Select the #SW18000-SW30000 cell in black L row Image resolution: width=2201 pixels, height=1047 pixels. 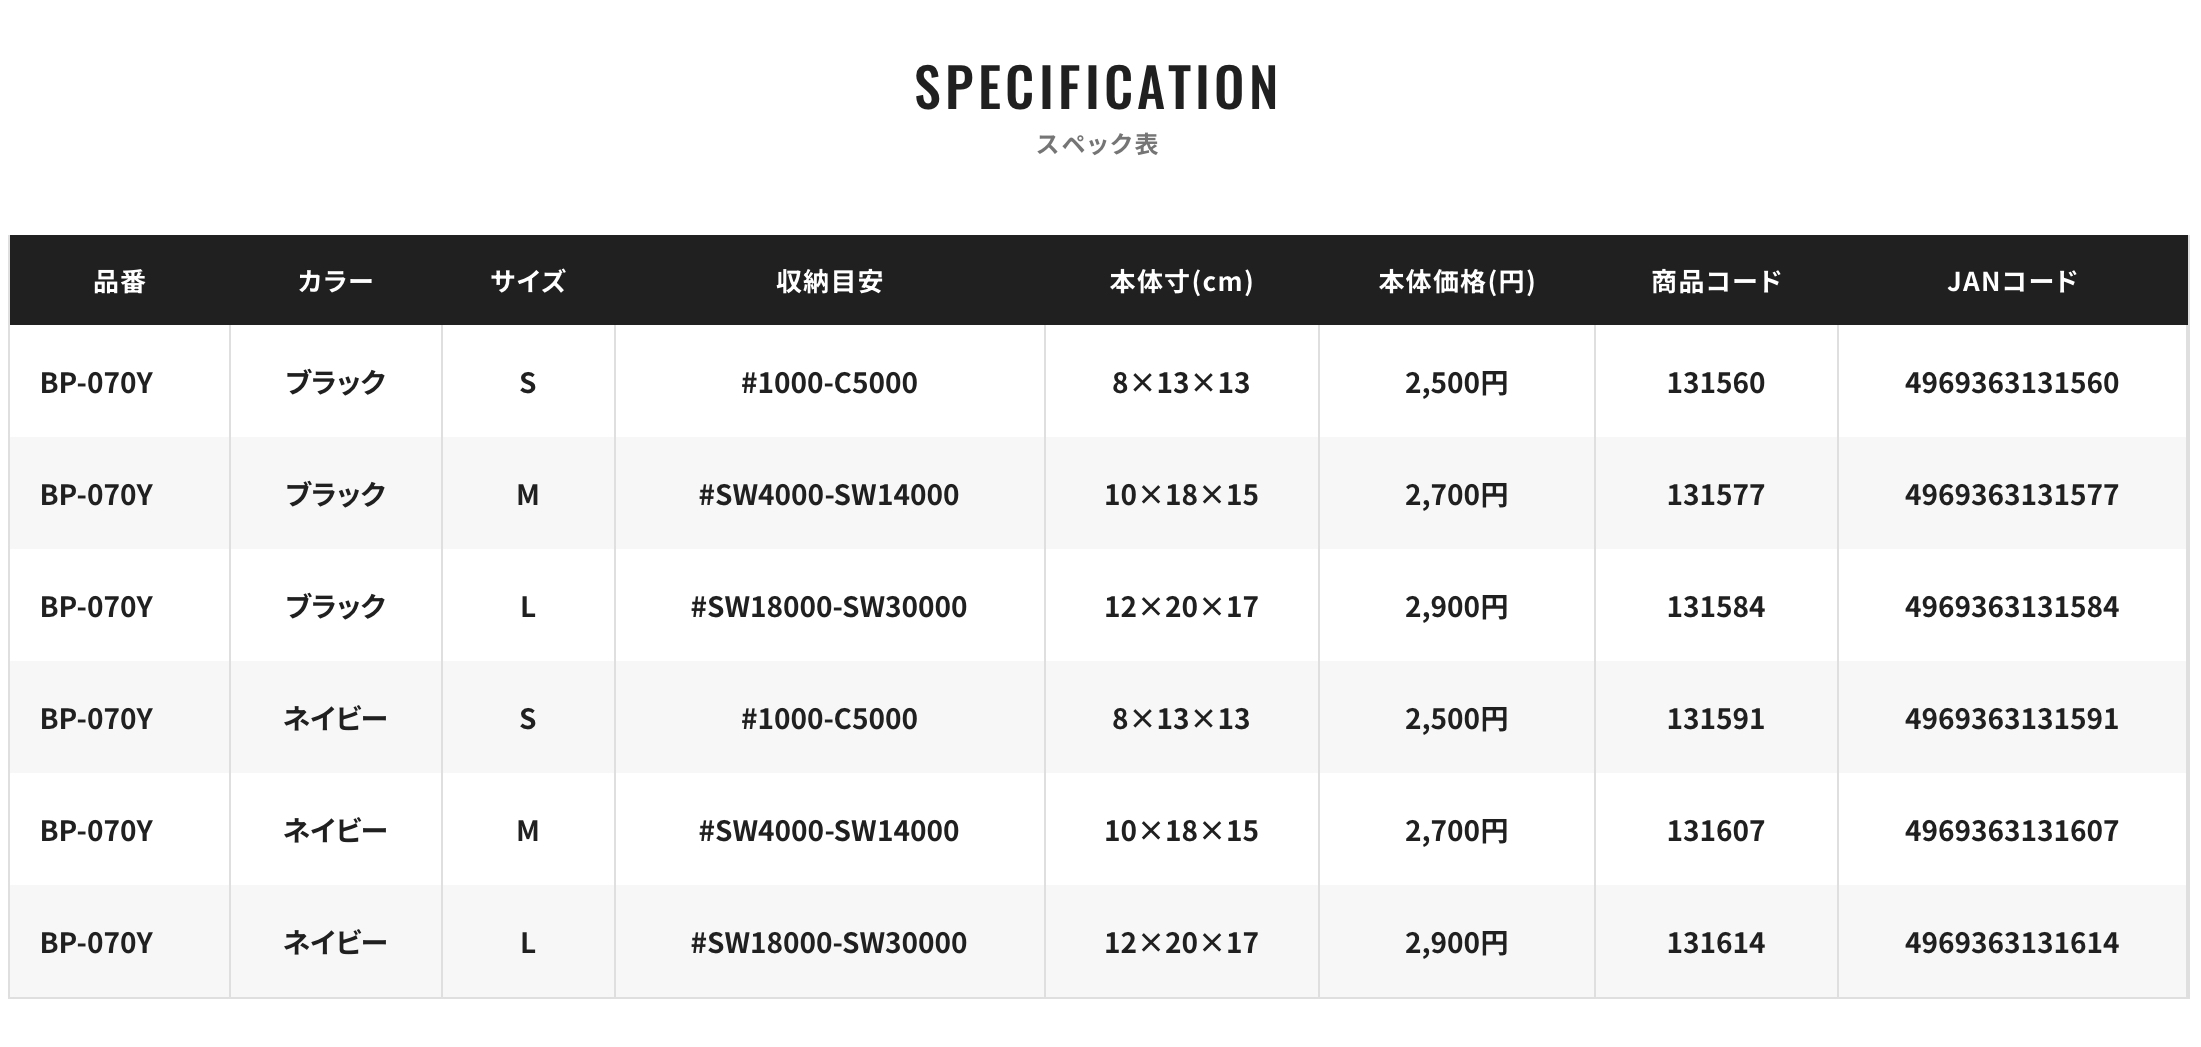pyautogui.click(x=829, y=607)
